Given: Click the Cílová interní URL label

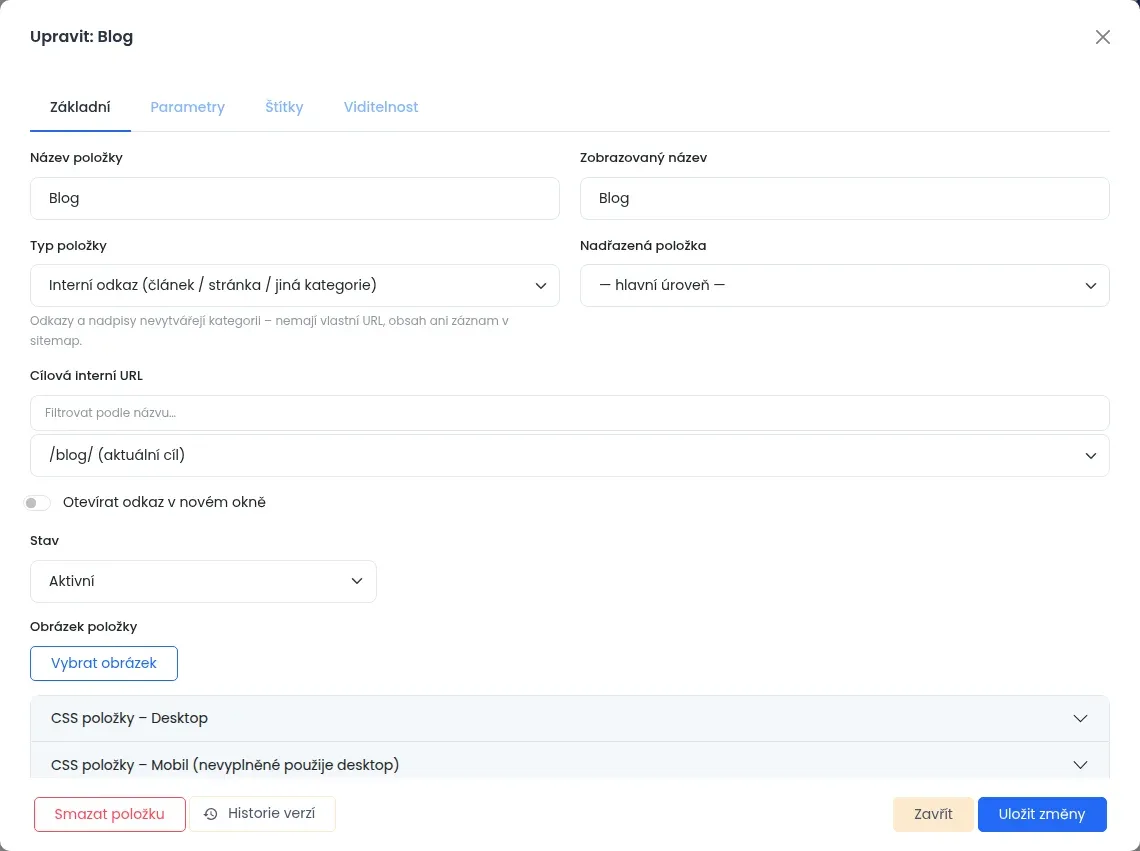Looking at the screenshot, I should 87,376.
